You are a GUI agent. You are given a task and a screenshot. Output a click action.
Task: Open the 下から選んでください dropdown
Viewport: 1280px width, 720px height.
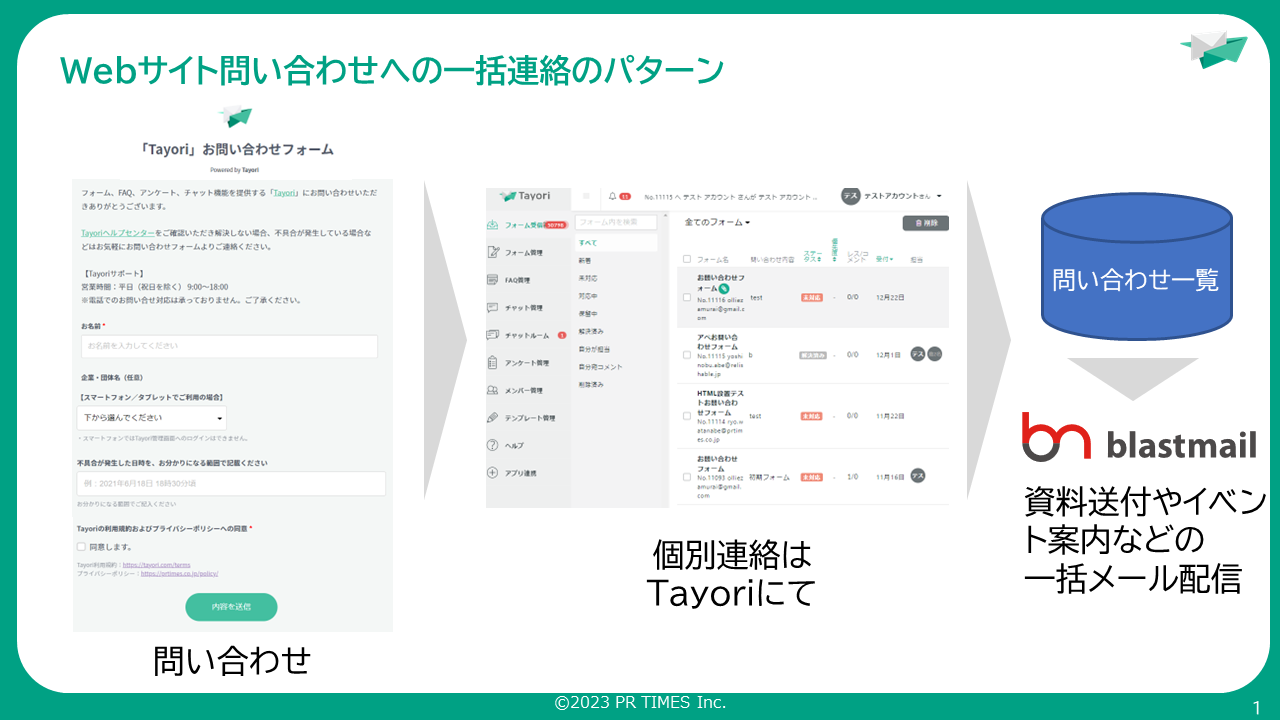(151, 418)
